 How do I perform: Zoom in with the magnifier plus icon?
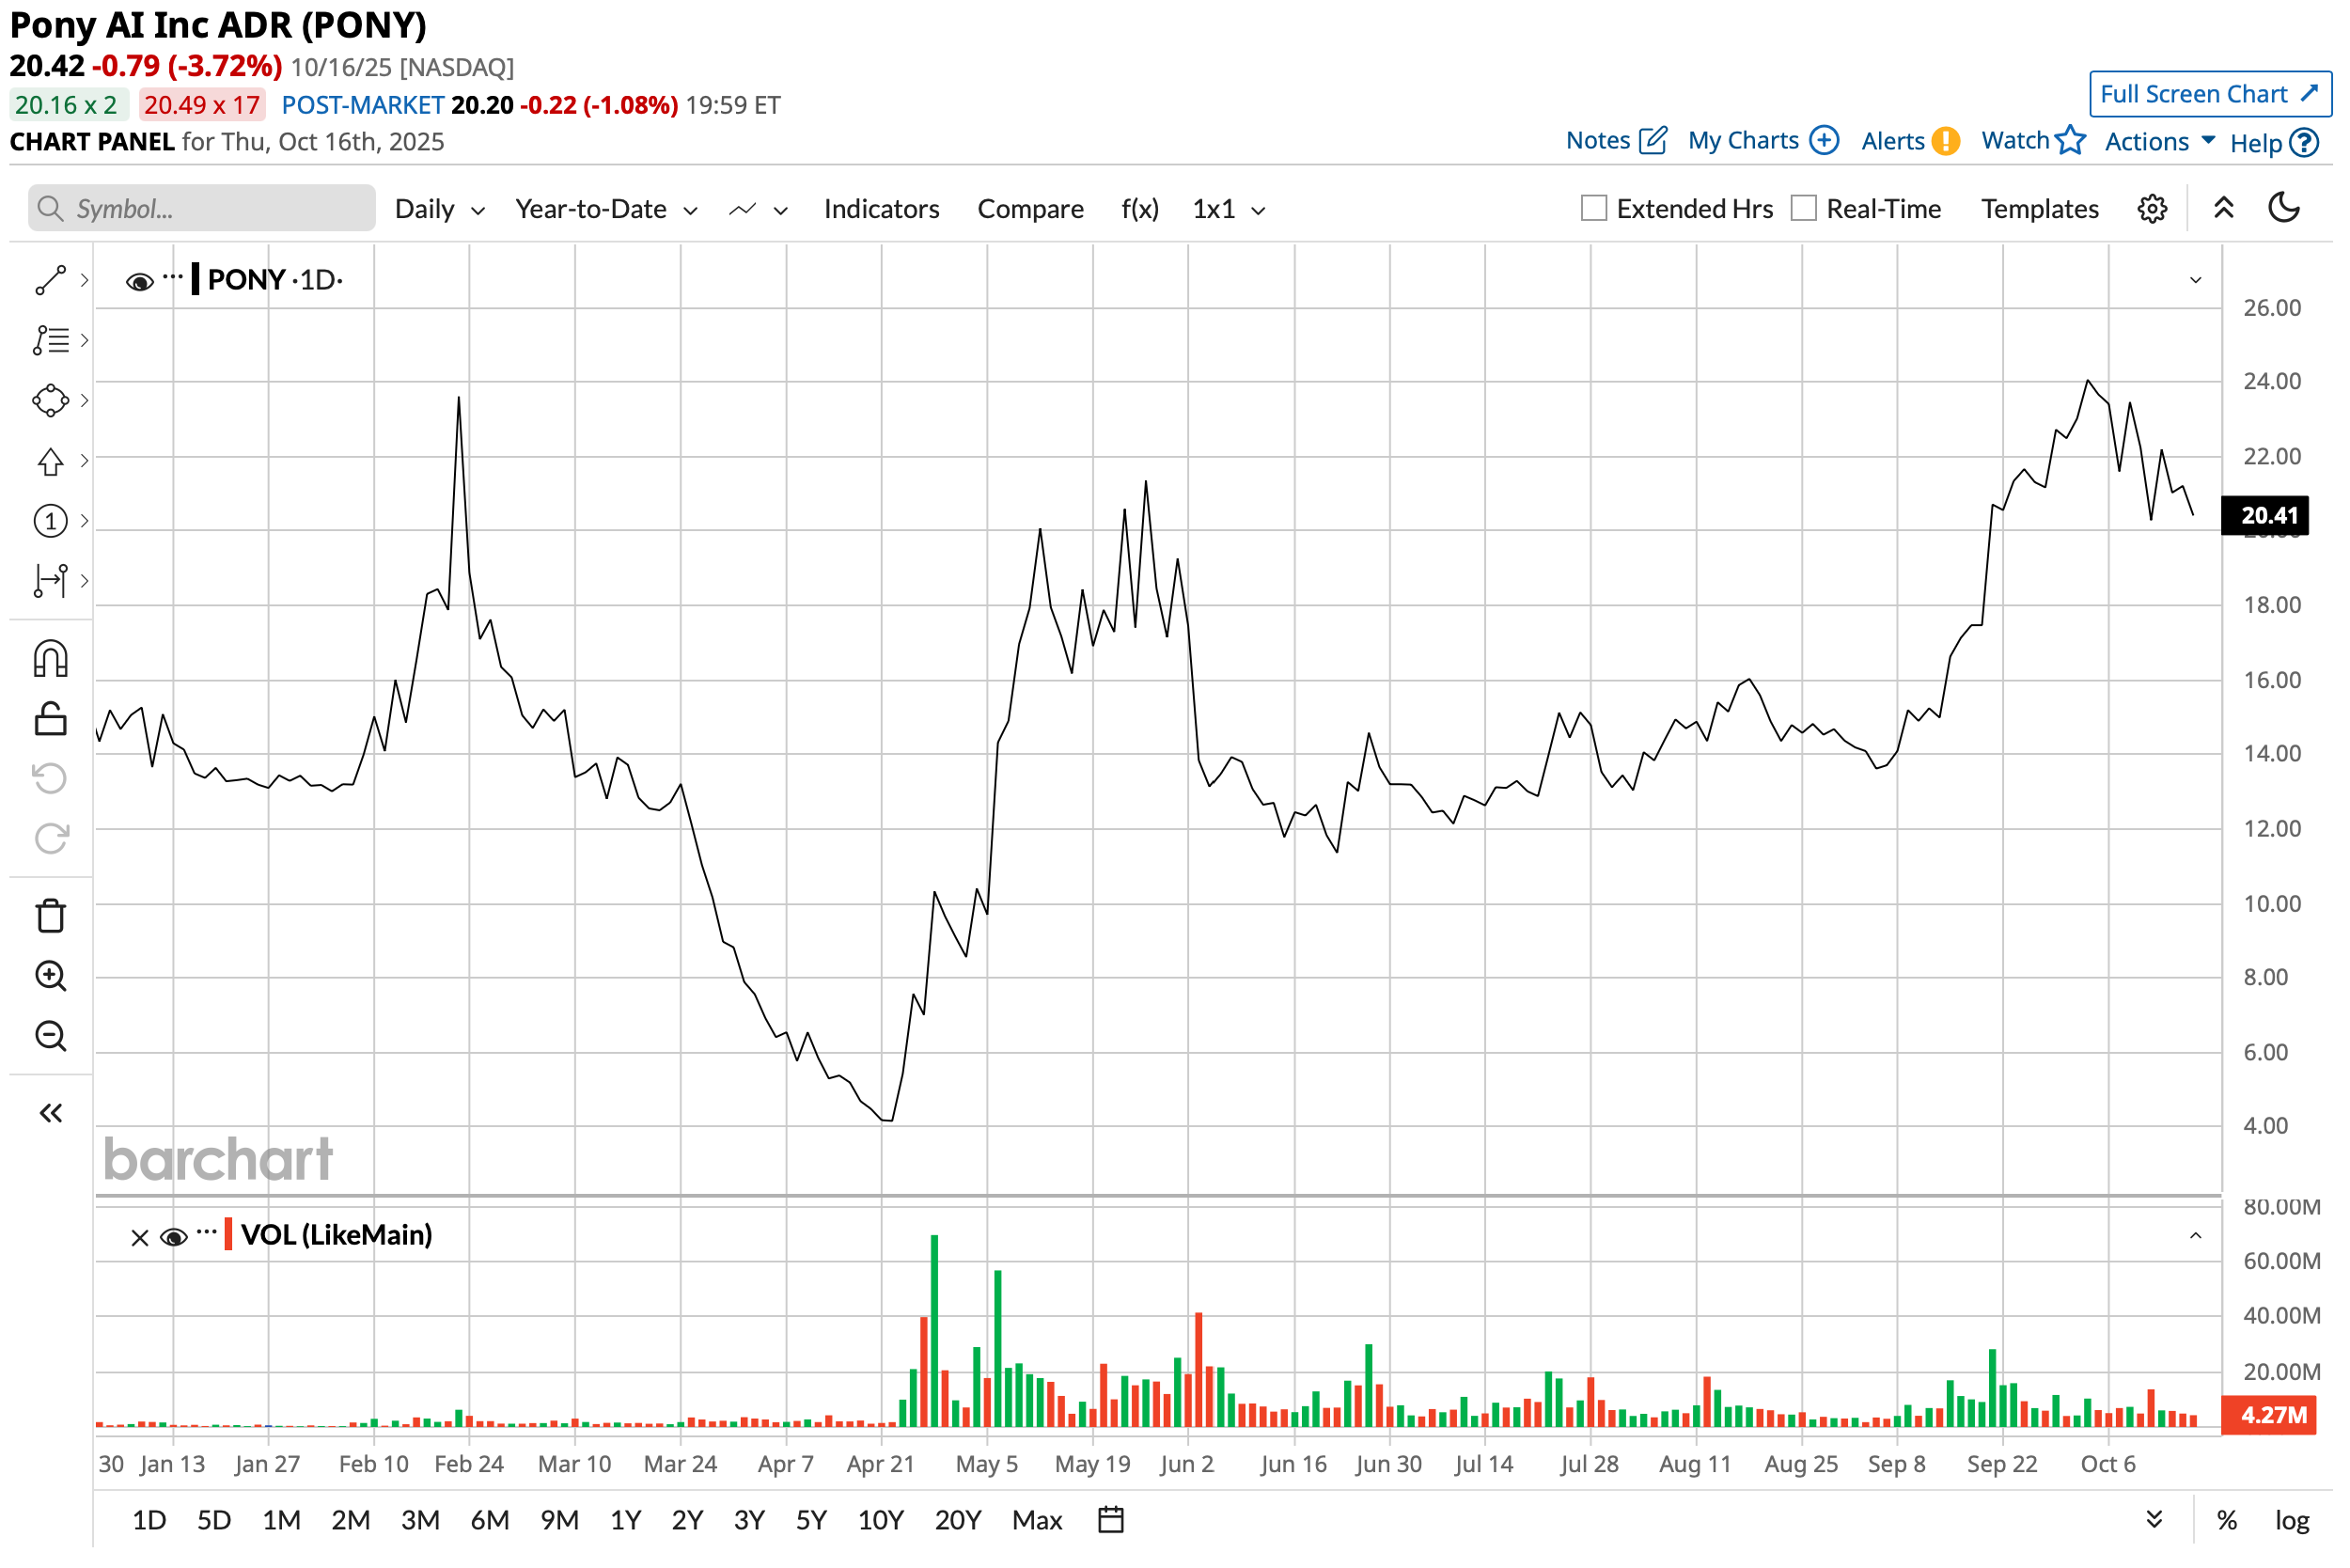point(50,977)
